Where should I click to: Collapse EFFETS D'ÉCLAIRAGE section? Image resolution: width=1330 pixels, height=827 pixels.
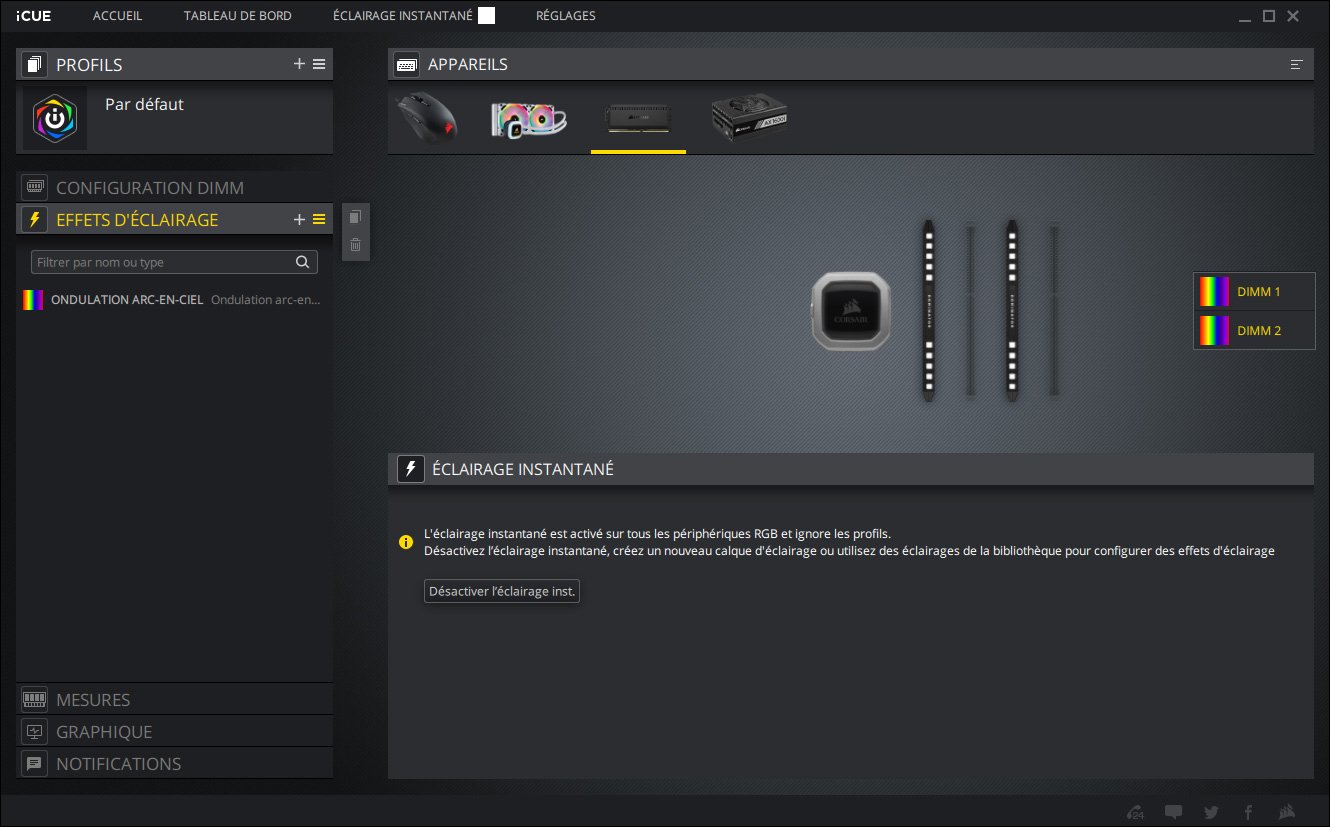(137, 219)
